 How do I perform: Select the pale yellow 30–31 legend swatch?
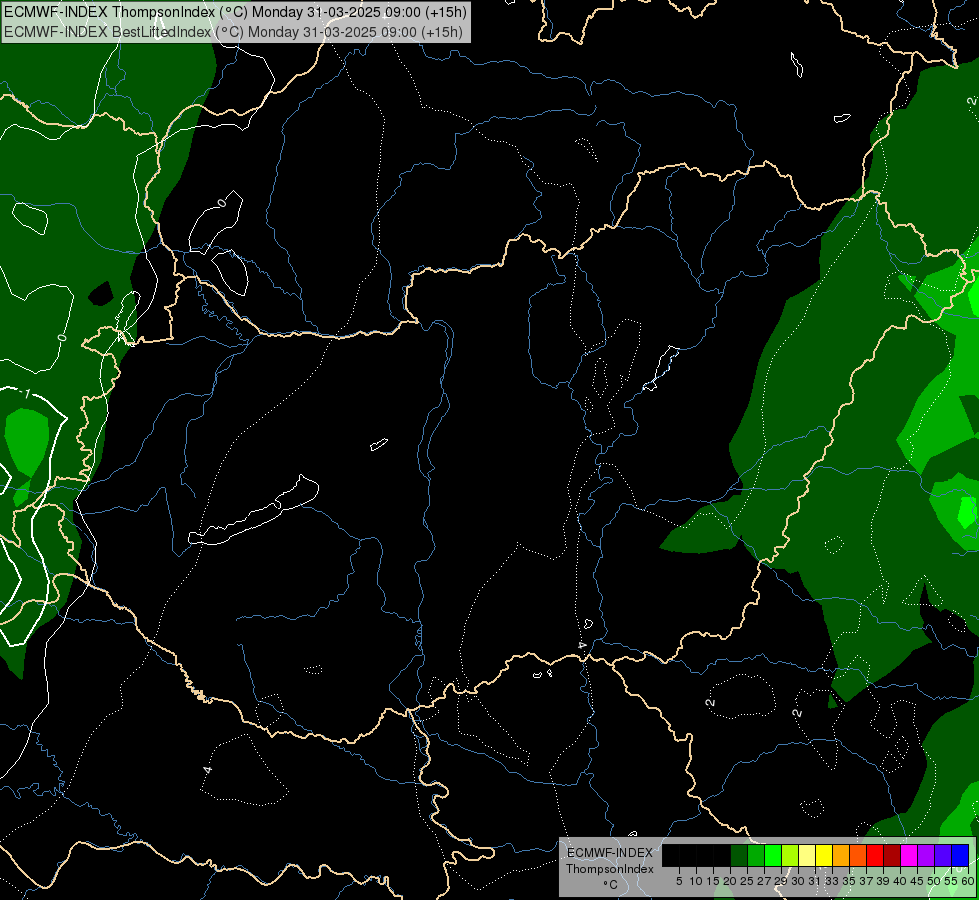tap(807, 855)
